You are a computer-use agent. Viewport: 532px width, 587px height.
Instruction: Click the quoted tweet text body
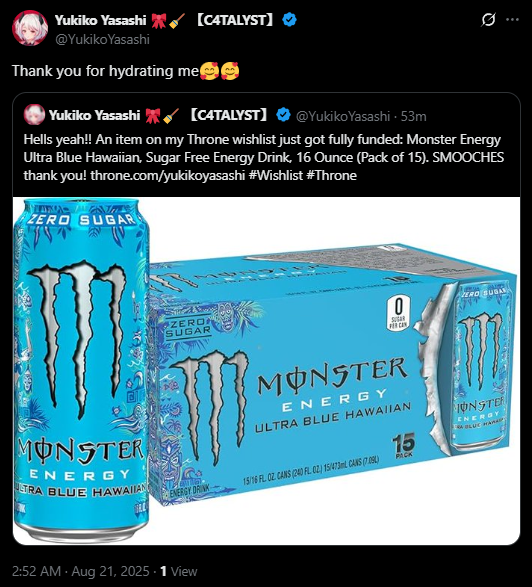[x=264, y=157]
